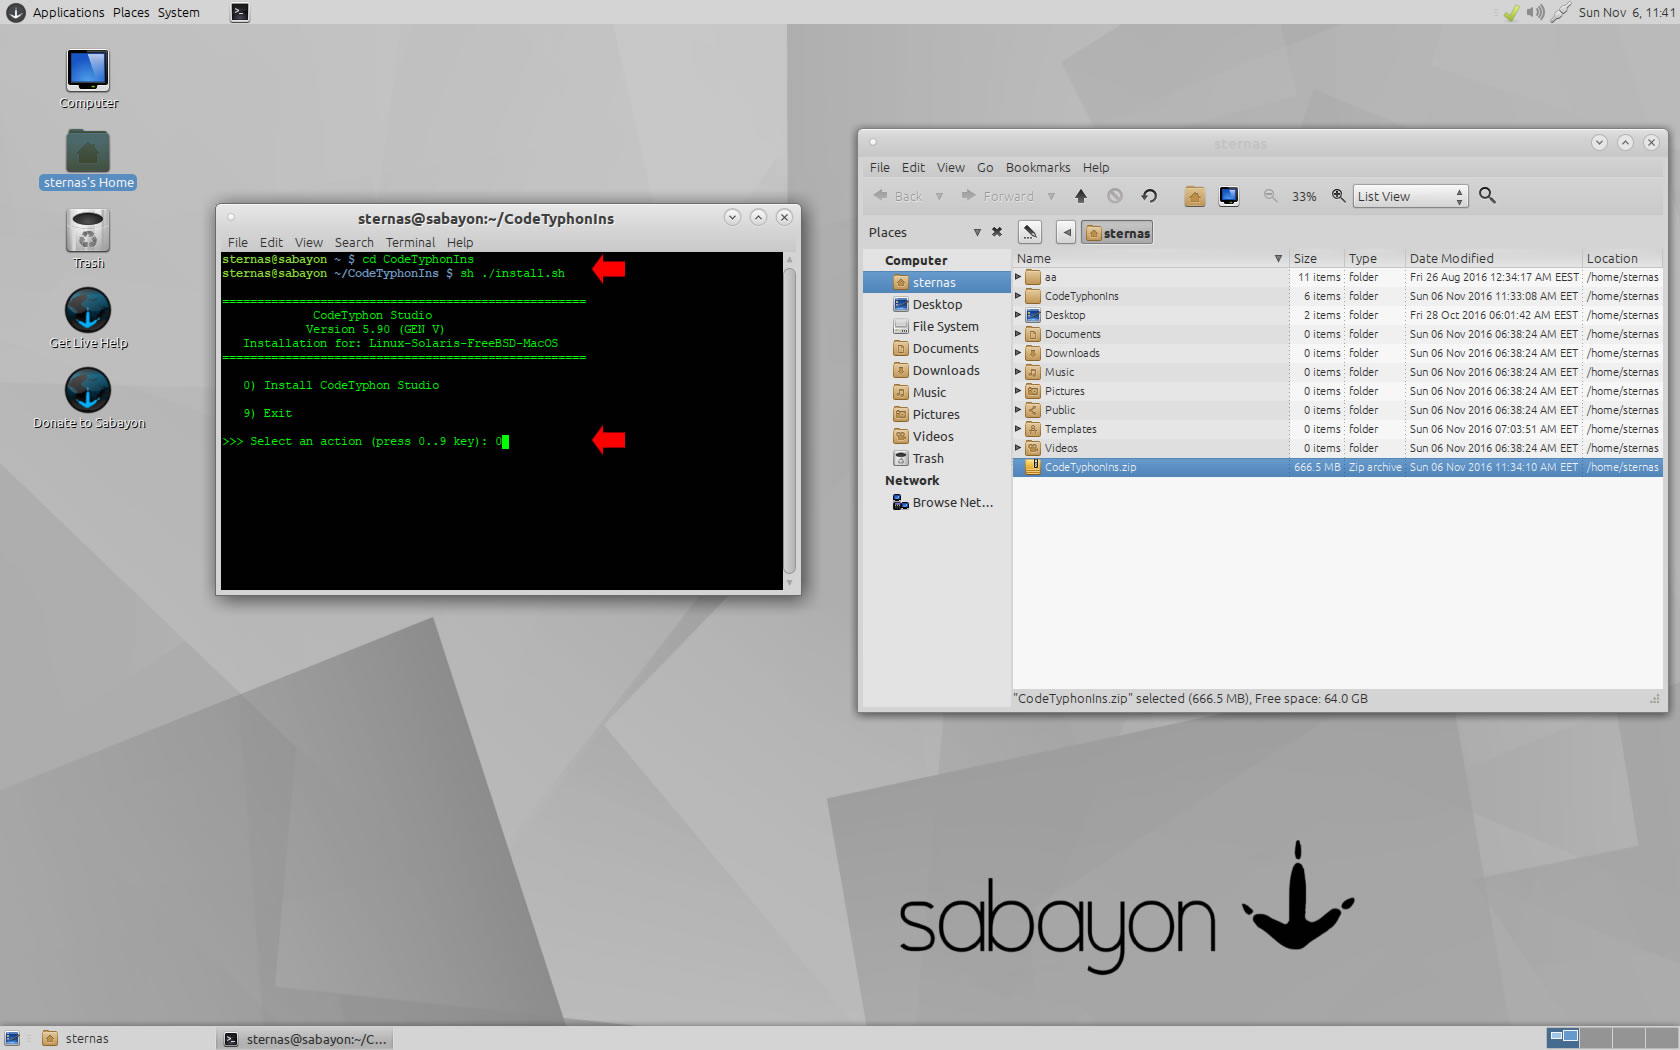The width and height of the screenshot is (1680, 1050).
Task: Open Browse Network in sidebar
Action: click(942, 502)
